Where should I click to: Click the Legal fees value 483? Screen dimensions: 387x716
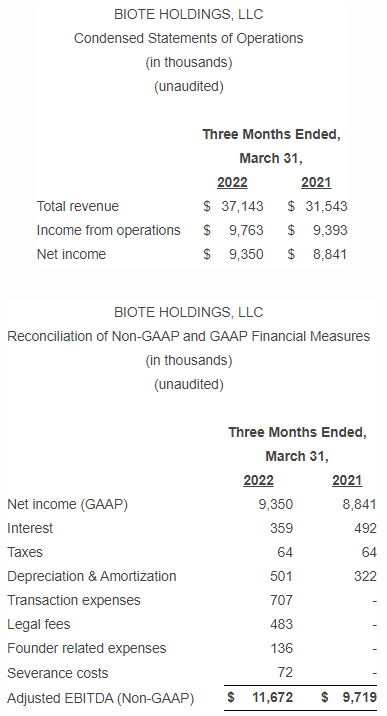(281, 624)
